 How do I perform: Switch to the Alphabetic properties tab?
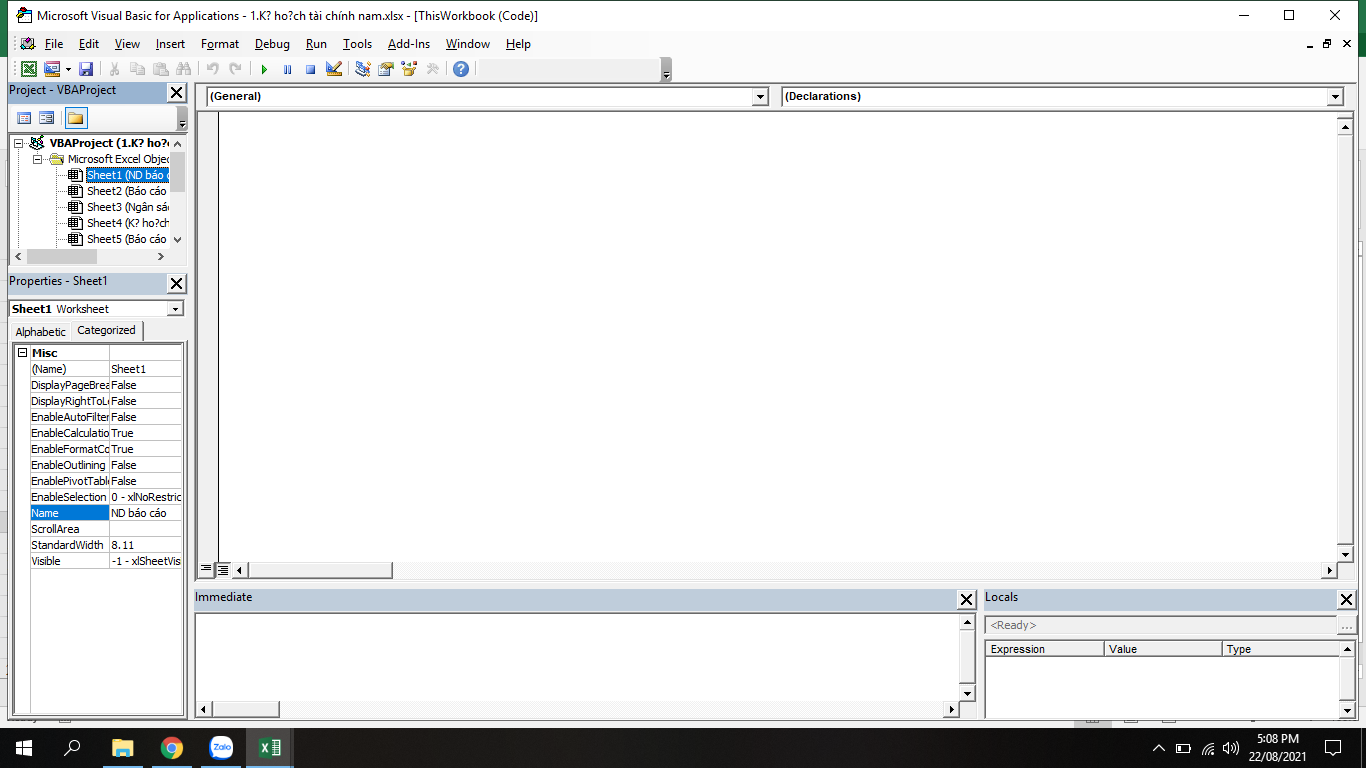coord(41,332)
